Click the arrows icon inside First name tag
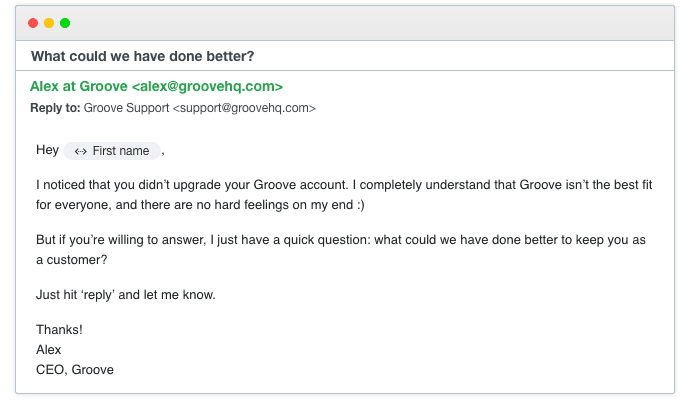The height and width of the screenshot is (400, 690). click(80, 151)
